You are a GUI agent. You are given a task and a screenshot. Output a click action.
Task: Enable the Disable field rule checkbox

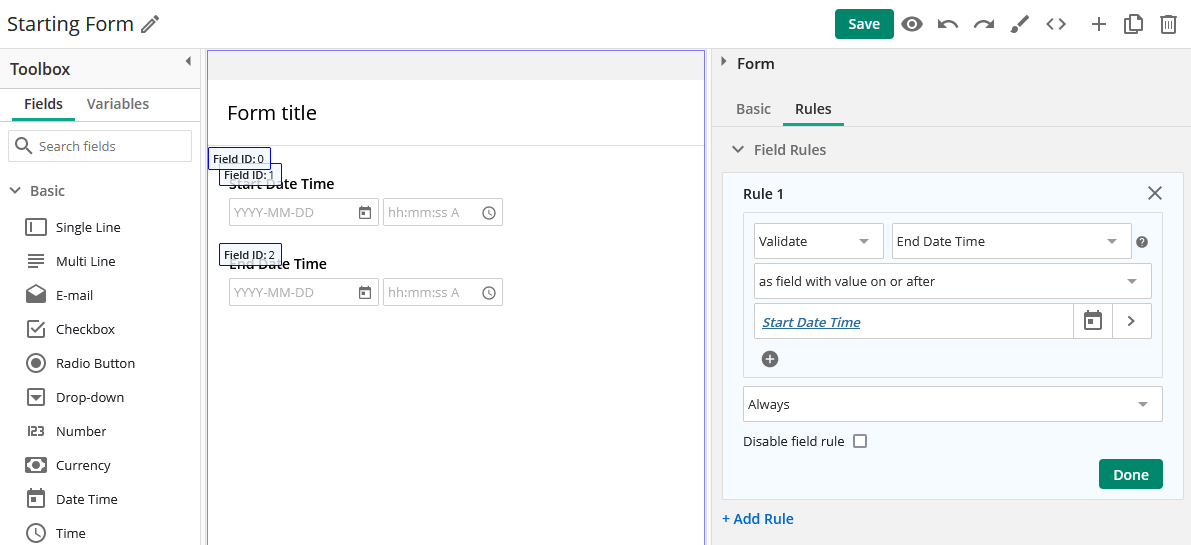(x=860, y=441)
